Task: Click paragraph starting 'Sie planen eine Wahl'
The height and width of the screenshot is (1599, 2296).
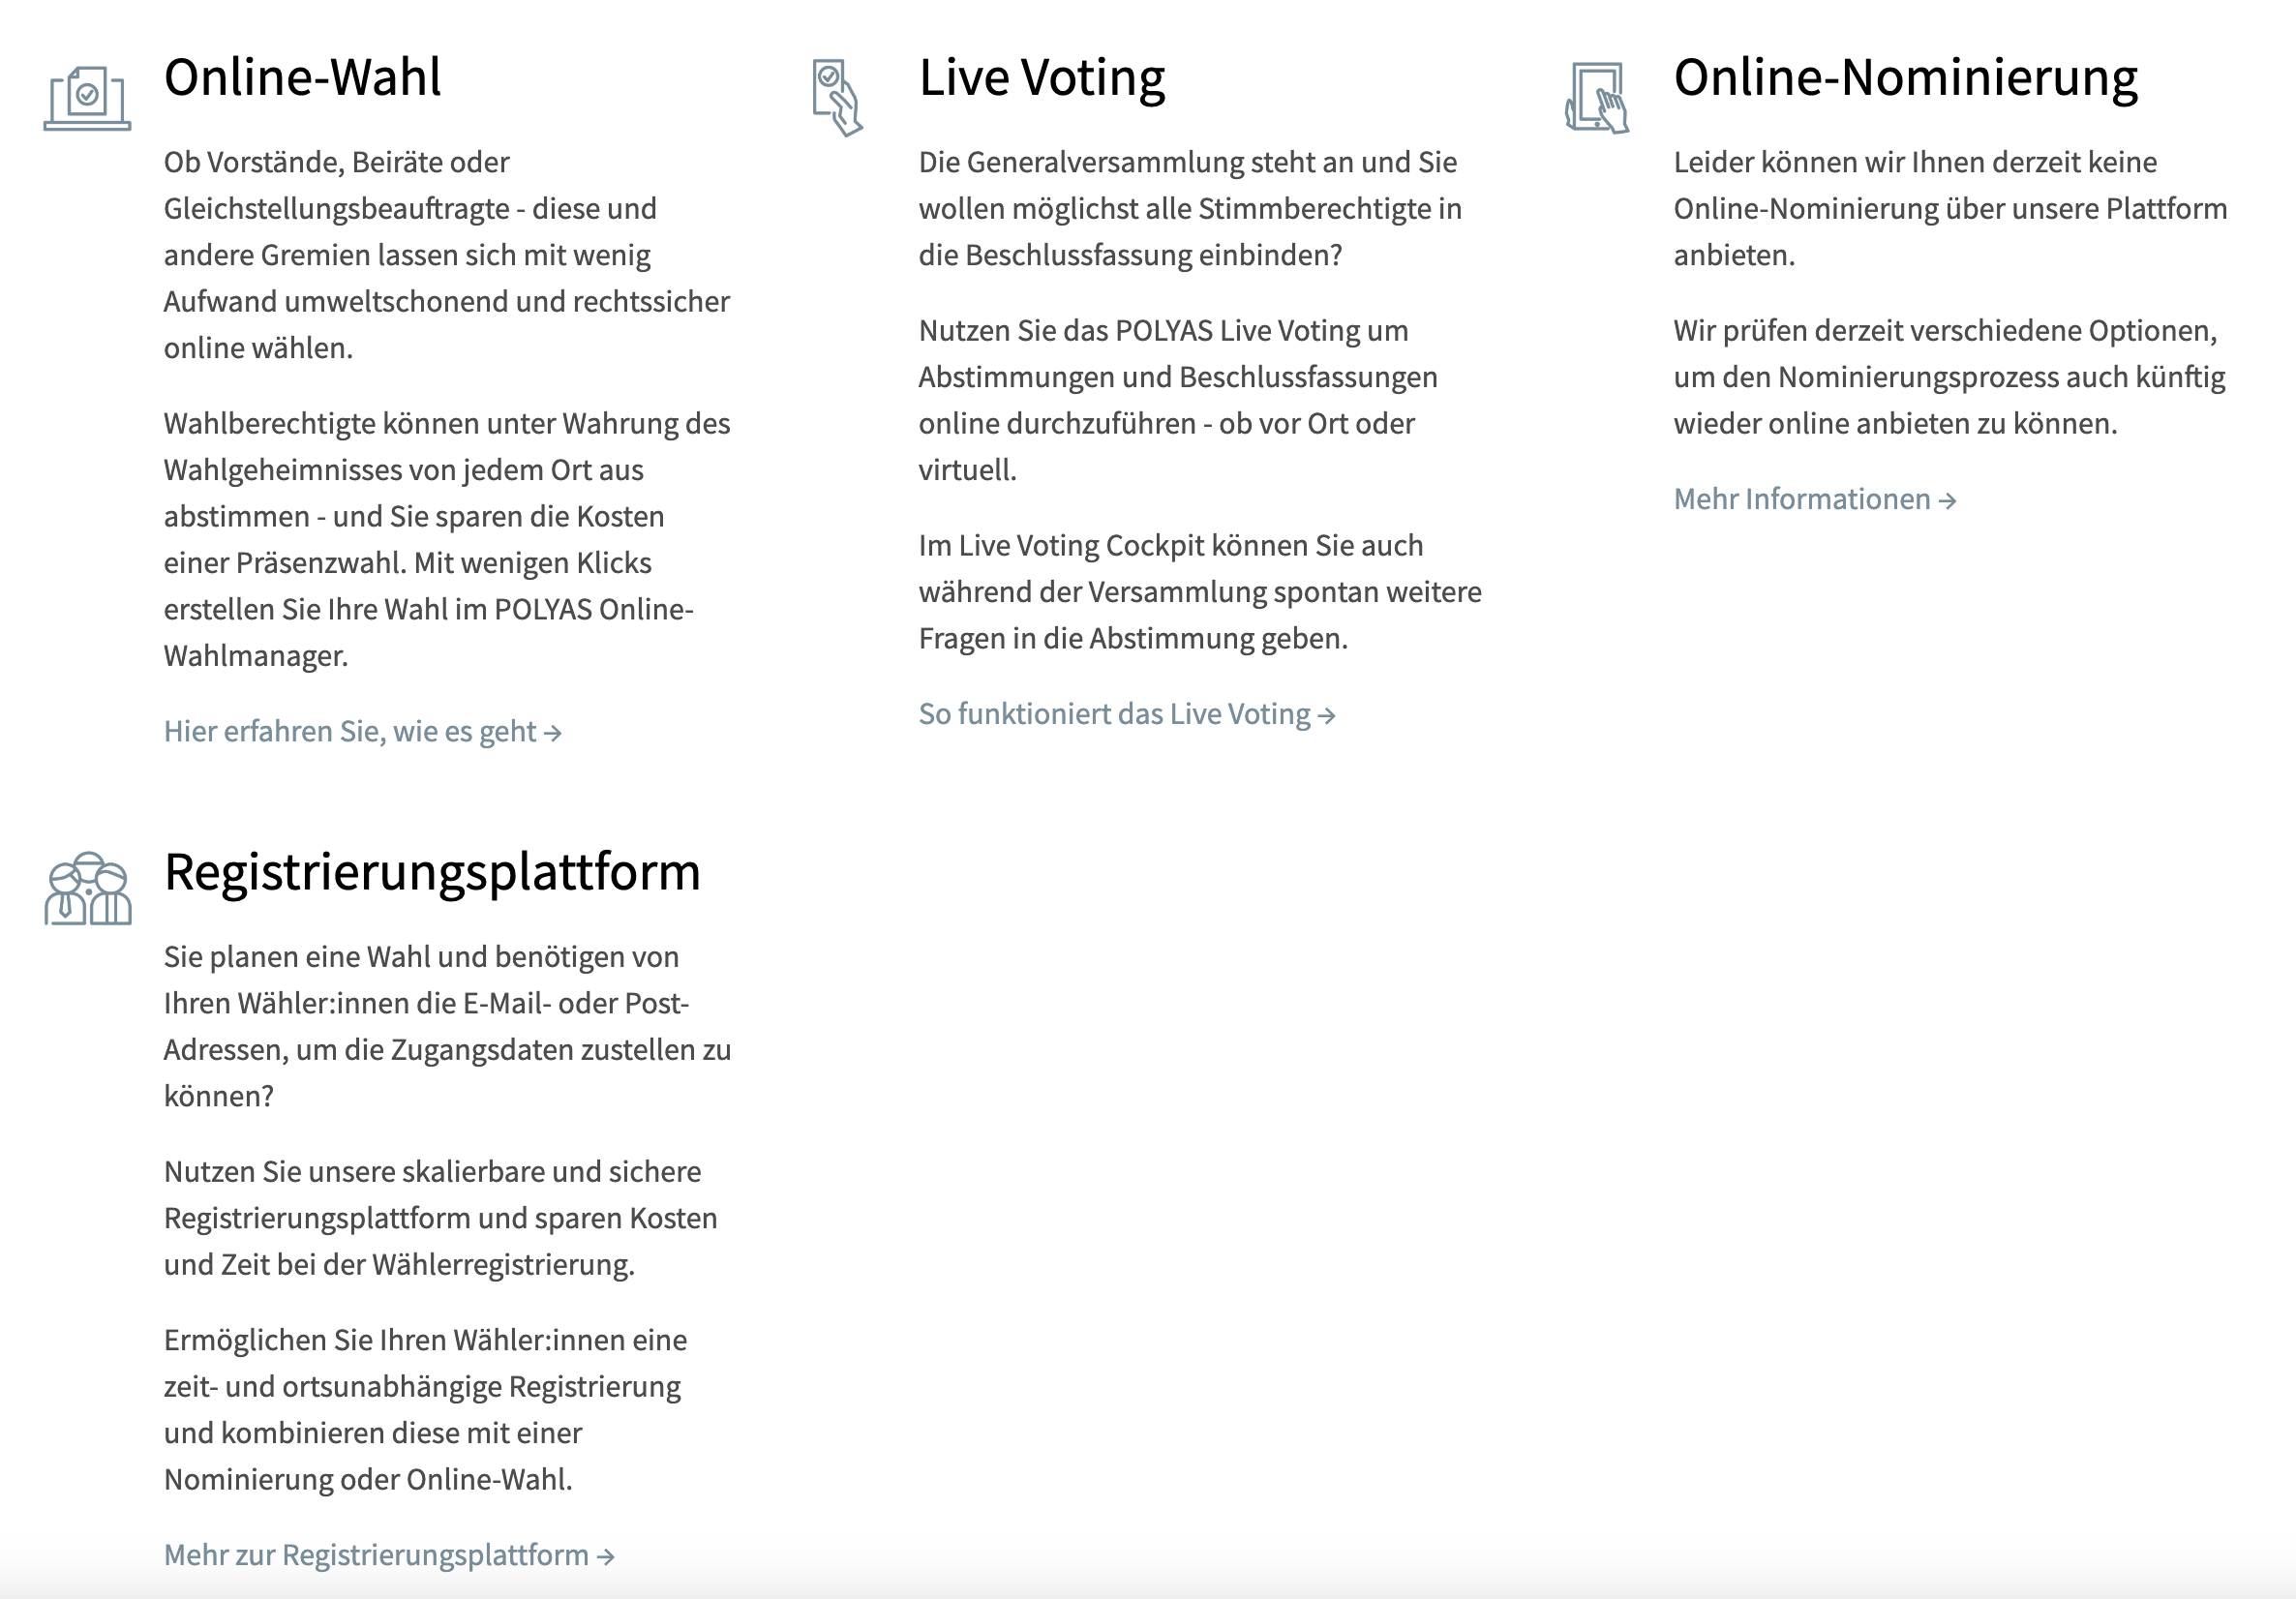Action: [448, 1026]
